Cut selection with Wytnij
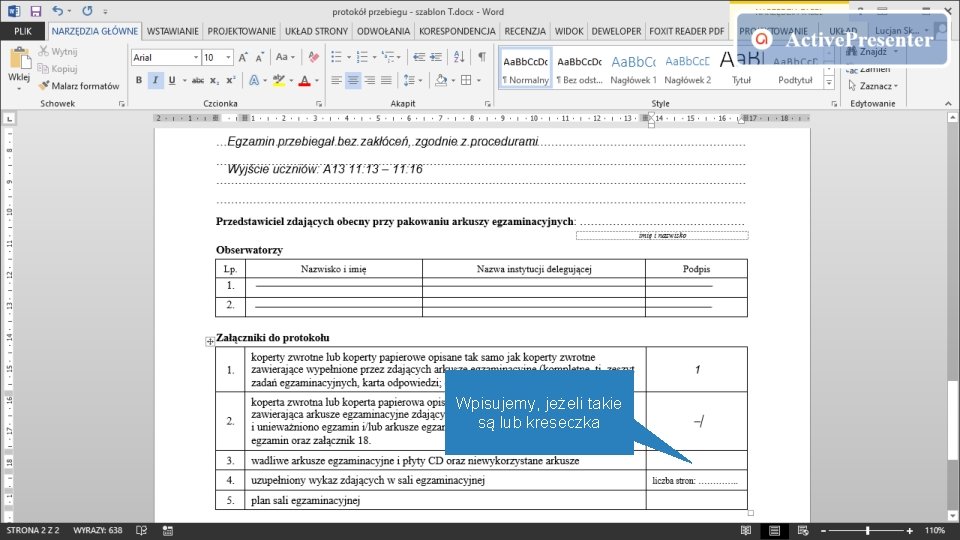The height and width of the screenshot is (540, 960). [x=58, y=51]
